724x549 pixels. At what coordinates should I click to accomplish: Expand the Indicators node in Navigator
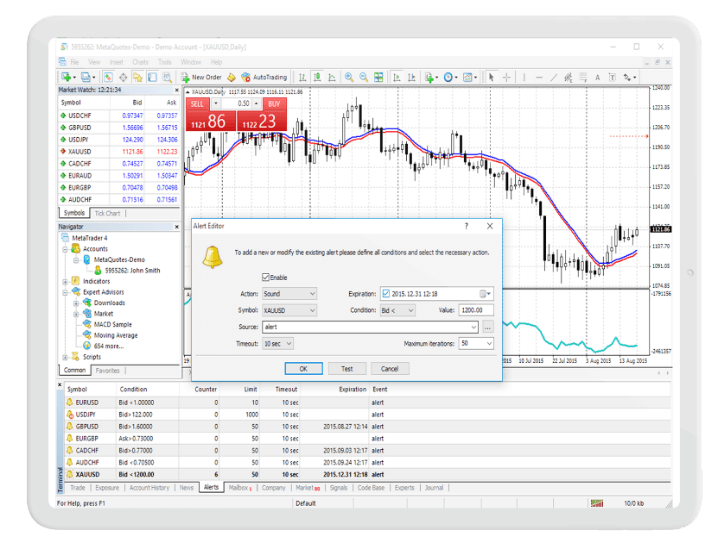pyautogui.click(x=65, y=281)
